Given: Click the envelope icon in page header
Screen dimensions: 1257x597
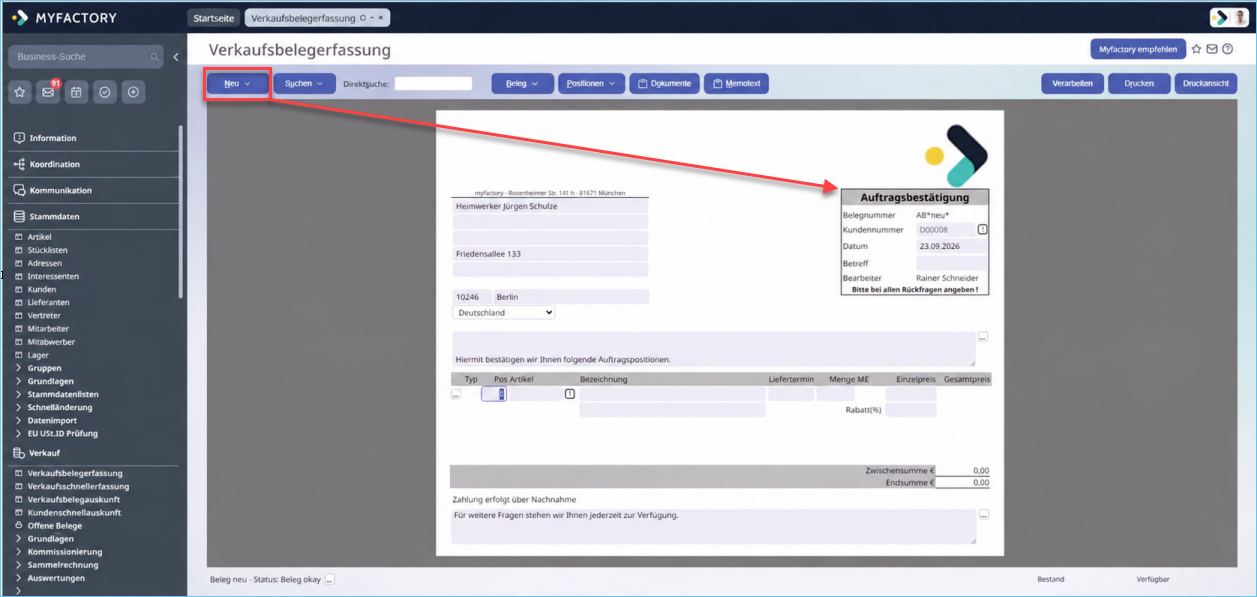Looking at the screenshot, I should coord(1212,49).
